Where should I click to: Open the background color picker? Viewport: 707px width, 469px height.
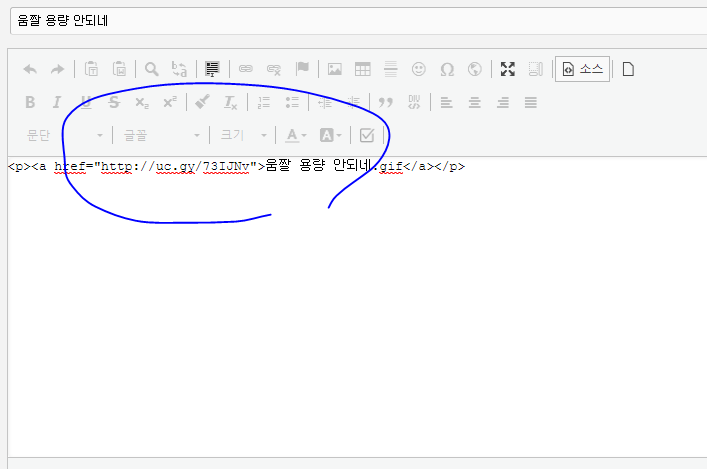[330, 135]
